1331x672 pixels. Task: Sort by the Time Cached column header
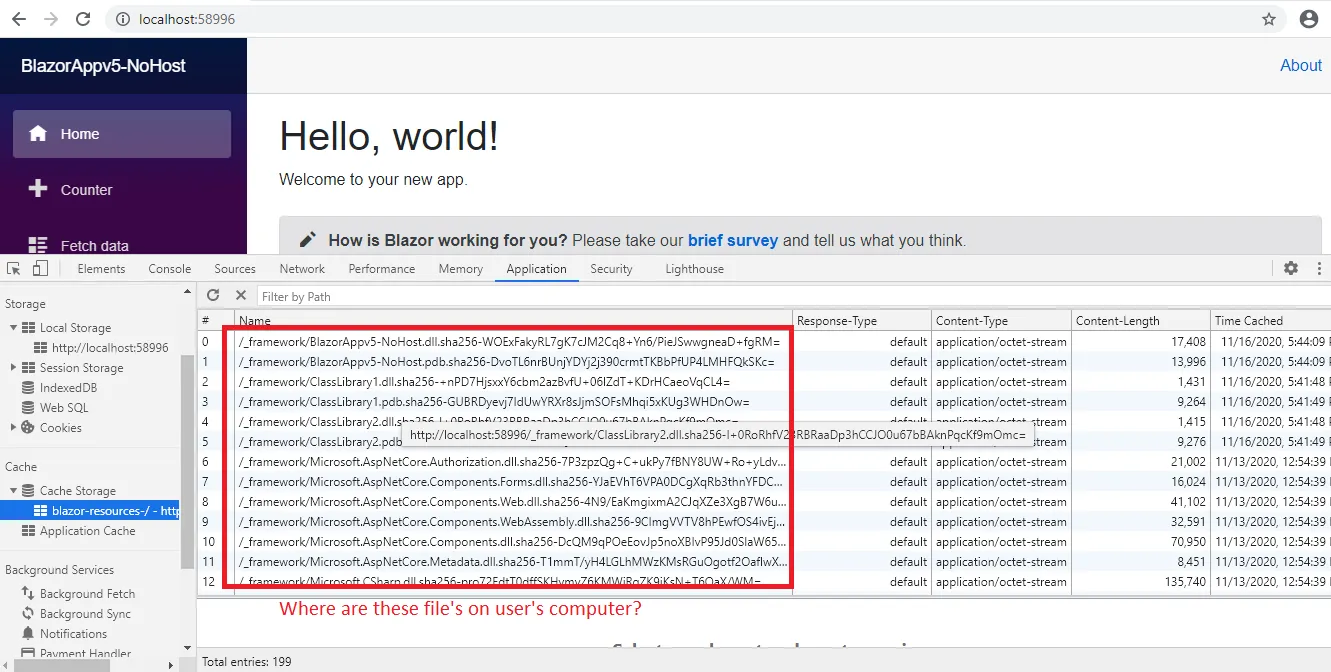[x=1270, y=321]
